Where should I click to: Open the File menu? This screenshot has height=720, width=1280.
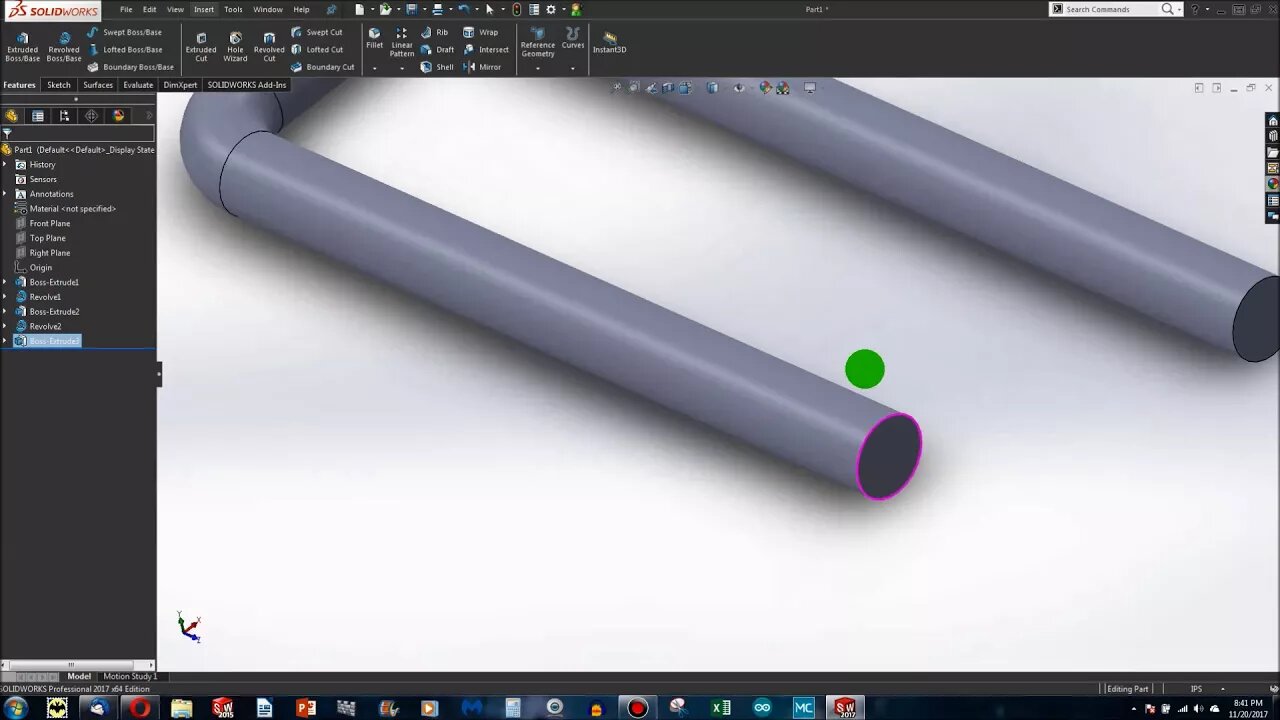click(126, 9)
